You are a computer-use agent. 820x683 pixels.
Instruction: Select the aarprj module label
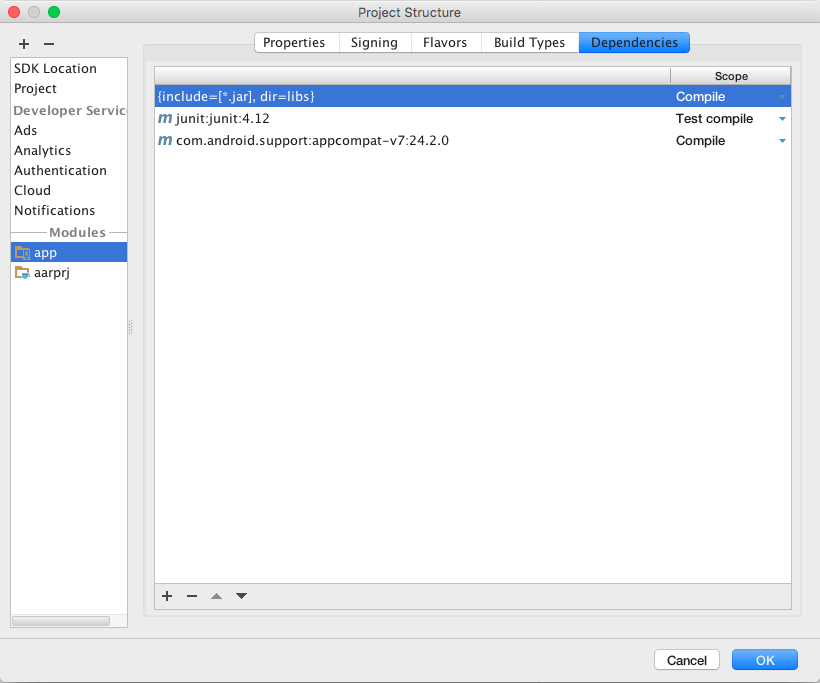(x=52, y=273)
